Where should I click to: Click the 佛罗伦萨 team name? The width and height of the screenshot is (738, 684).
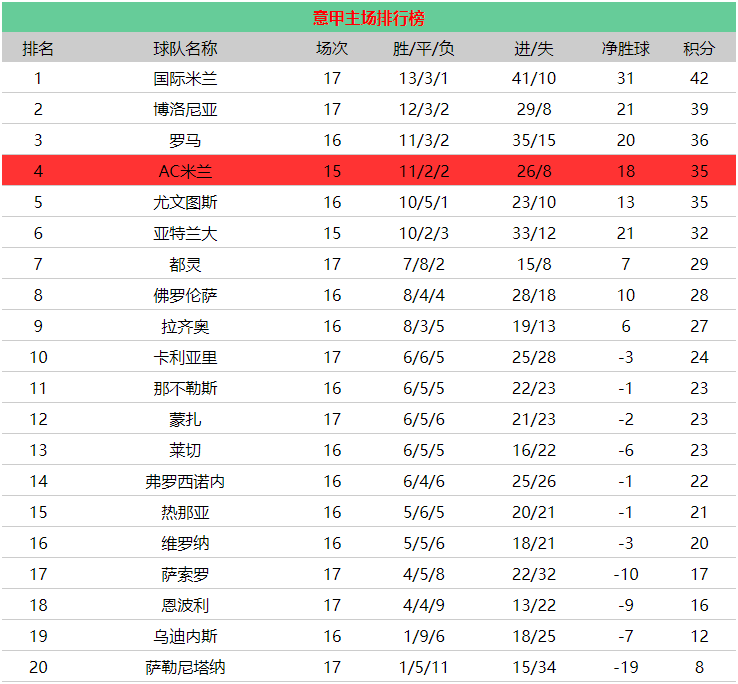point(185,295)
